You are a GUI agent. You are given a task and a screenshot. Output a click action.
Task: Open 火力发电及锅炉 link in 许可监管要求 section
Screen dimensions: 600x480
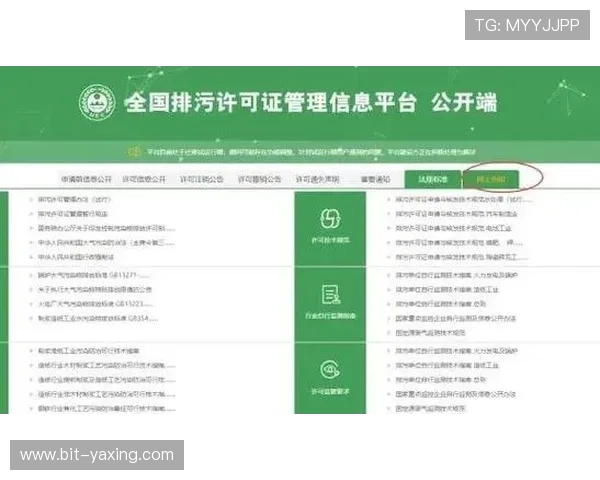pos(457,351)
